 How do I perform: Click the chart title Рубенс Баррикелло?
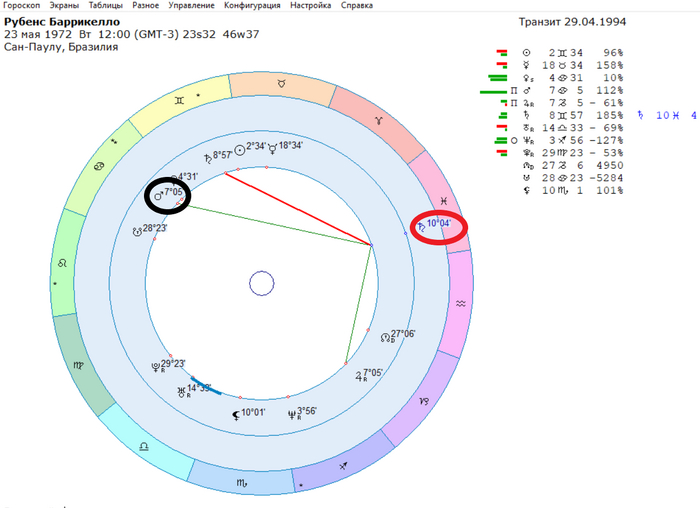pos(62,21)
